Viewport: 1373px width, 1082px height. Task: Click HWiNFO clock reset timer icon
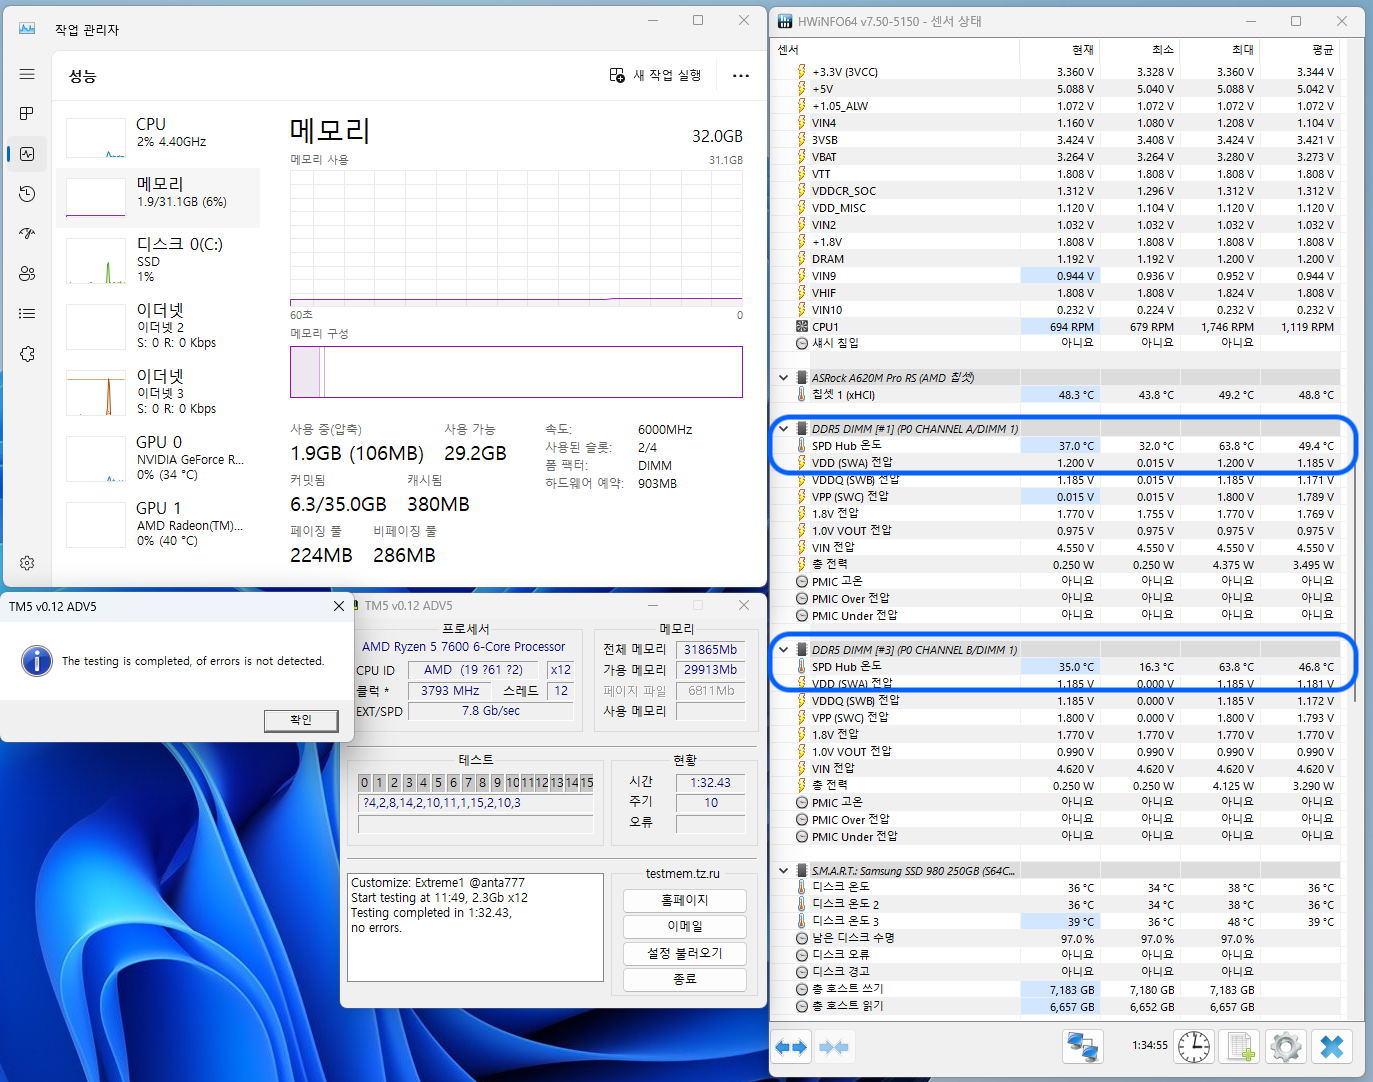tap(1194, 1047)
